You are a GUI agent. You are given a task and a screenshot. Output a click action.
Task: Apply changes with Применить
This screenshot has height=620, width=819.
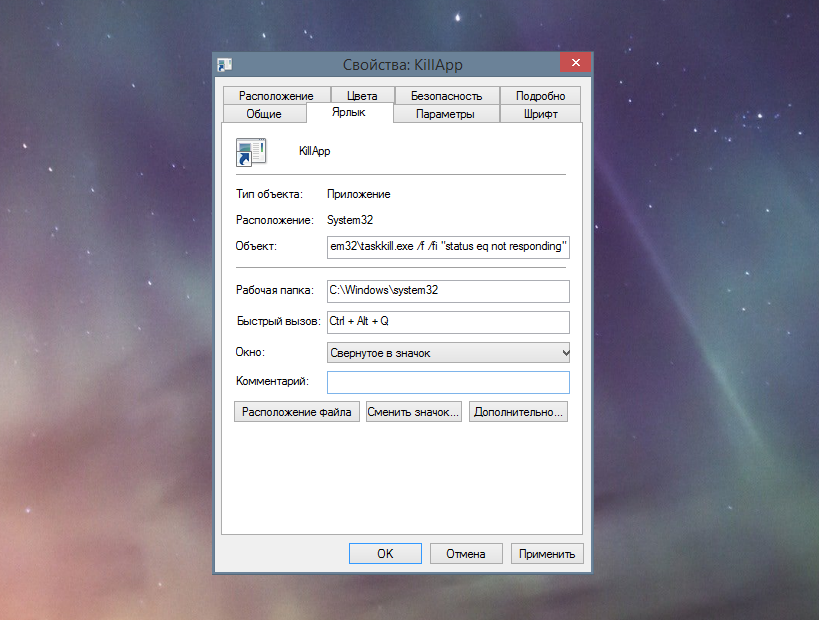(x=547, y=553)
